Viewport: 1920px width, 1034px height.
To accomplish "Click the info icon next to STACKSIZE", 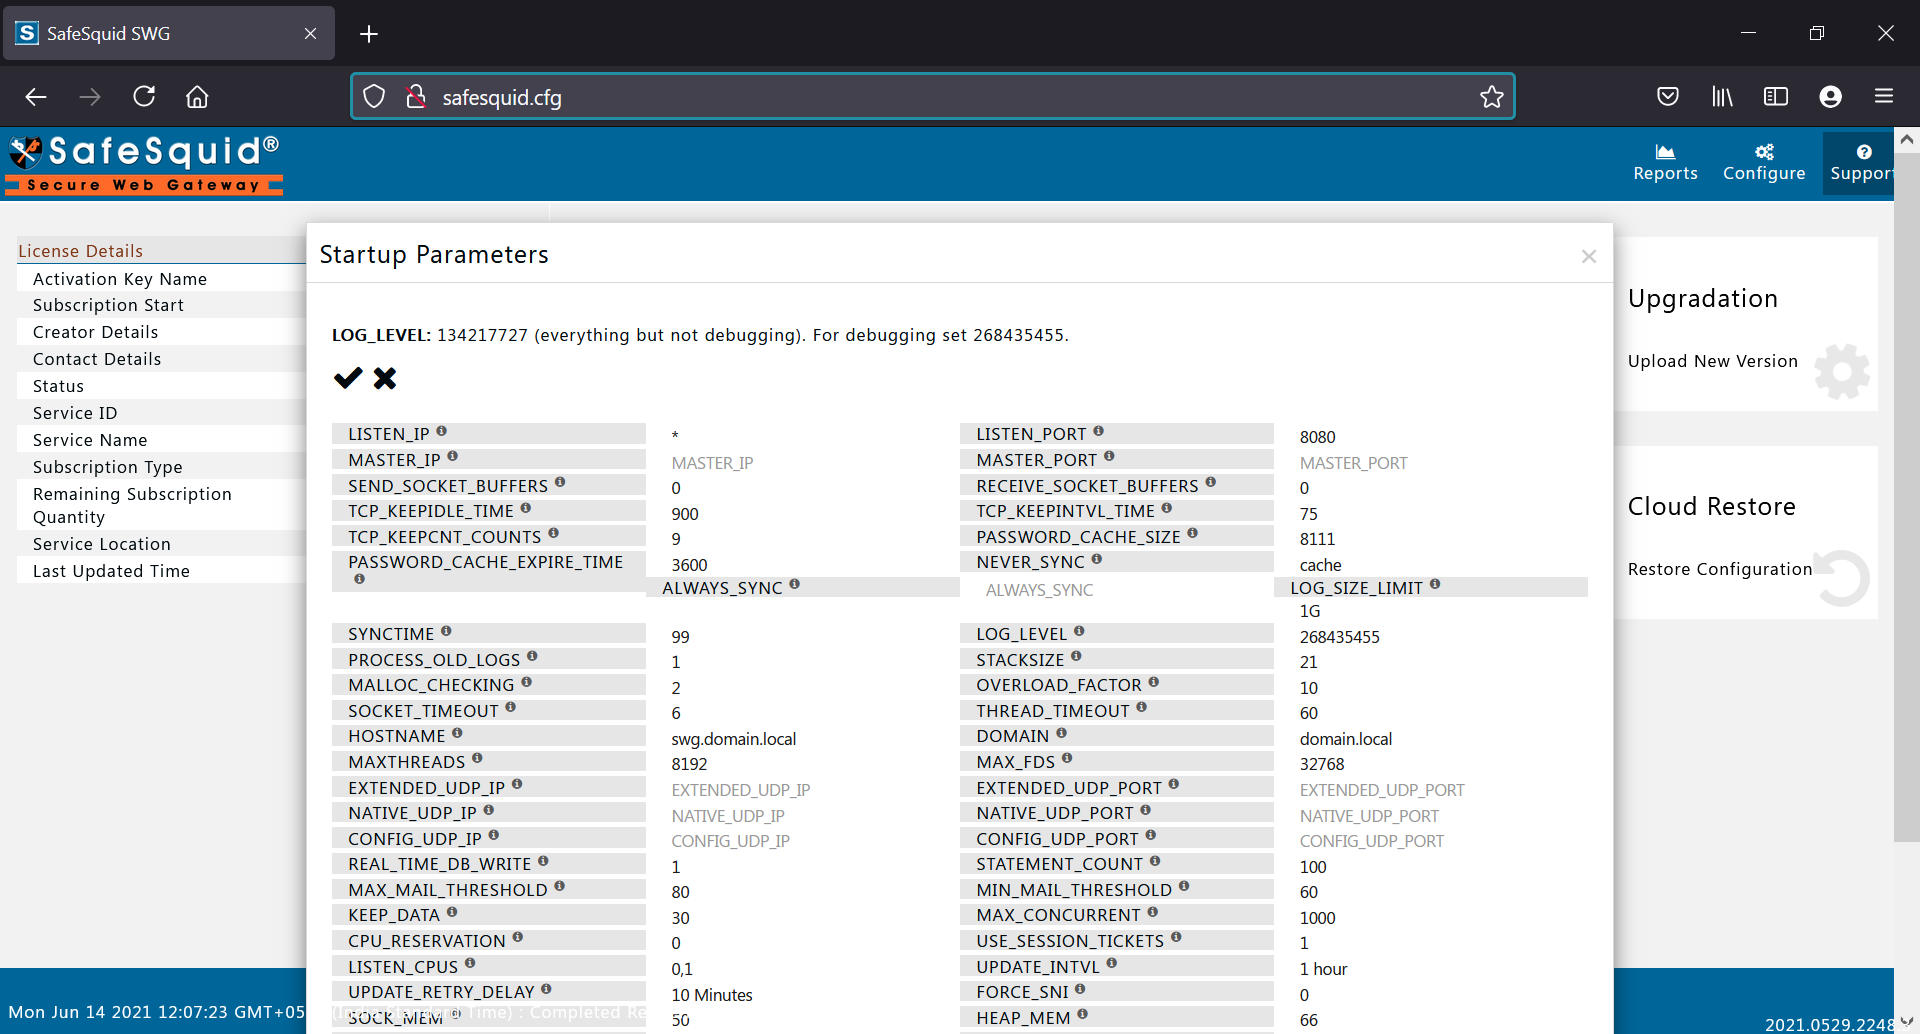I will (x=1076, y=656).
